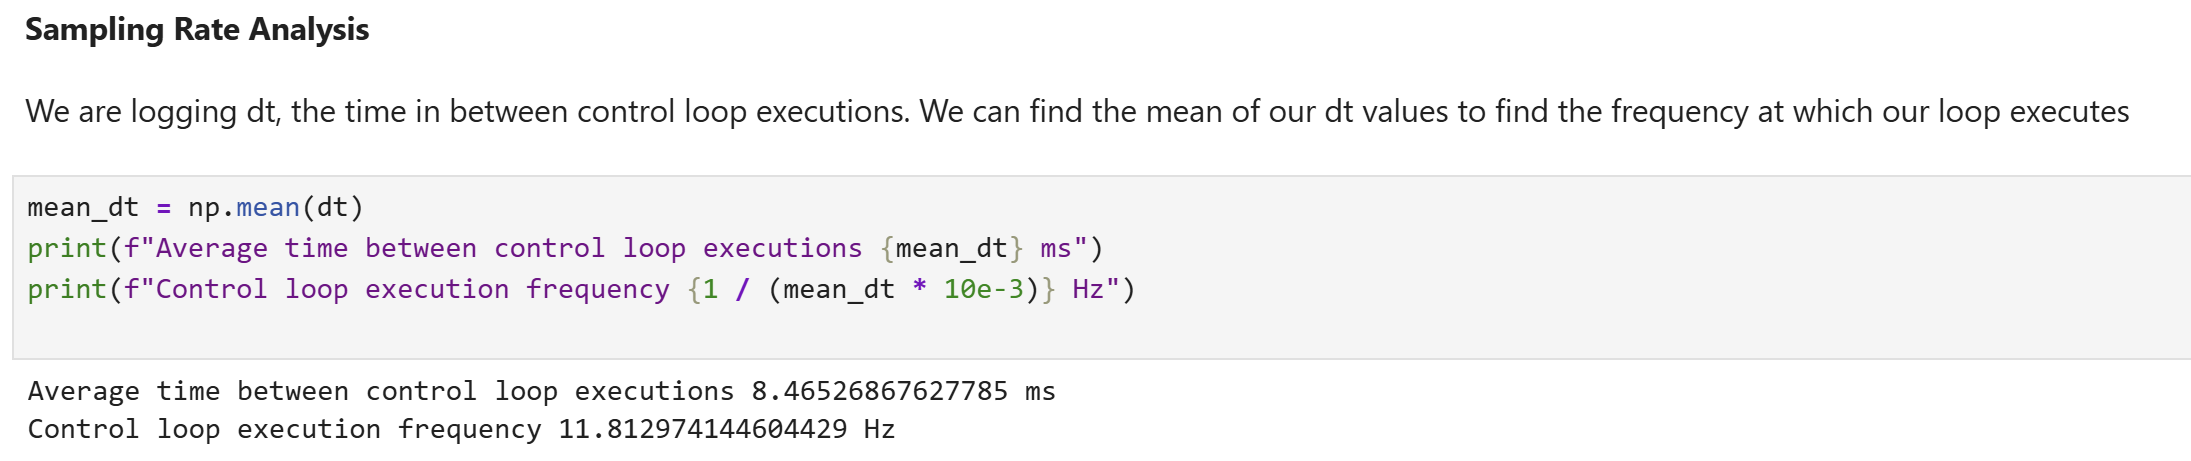Image resolution: width=2191 pixels, height=461 pixels.
Task: Click the "Average time between" output line
Action: coord(542,391)
